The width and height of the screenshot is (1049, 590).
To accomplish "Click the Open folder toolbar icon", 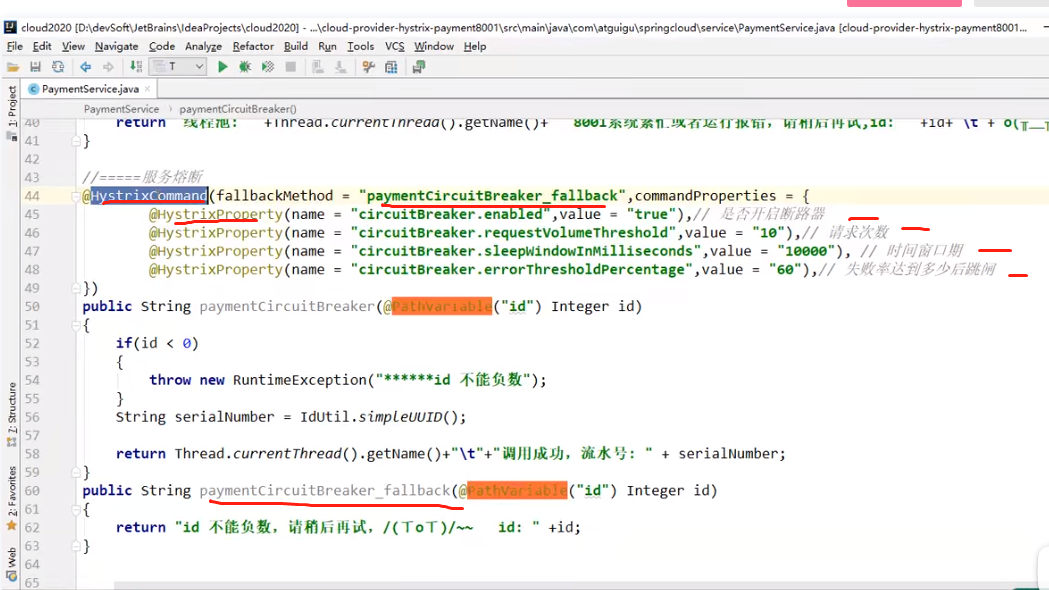I will click(13, 67).
